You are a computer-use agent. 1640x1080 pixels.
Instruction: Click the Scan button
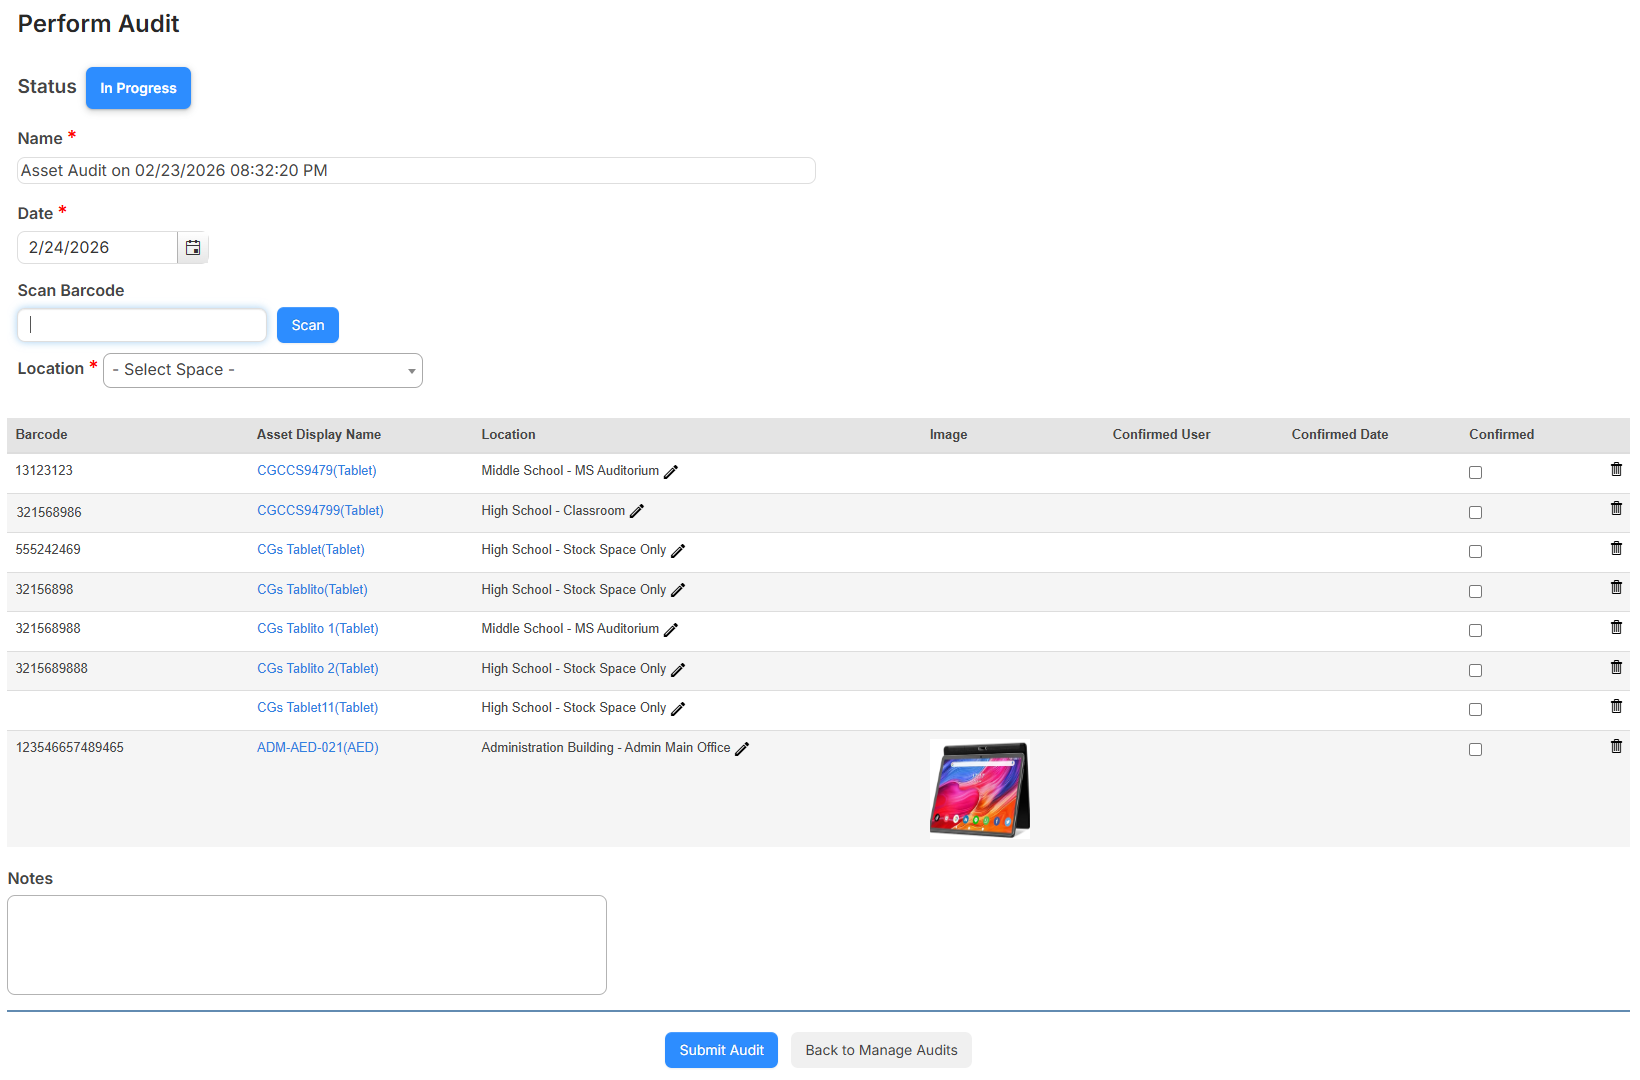(x=307, y=324)
